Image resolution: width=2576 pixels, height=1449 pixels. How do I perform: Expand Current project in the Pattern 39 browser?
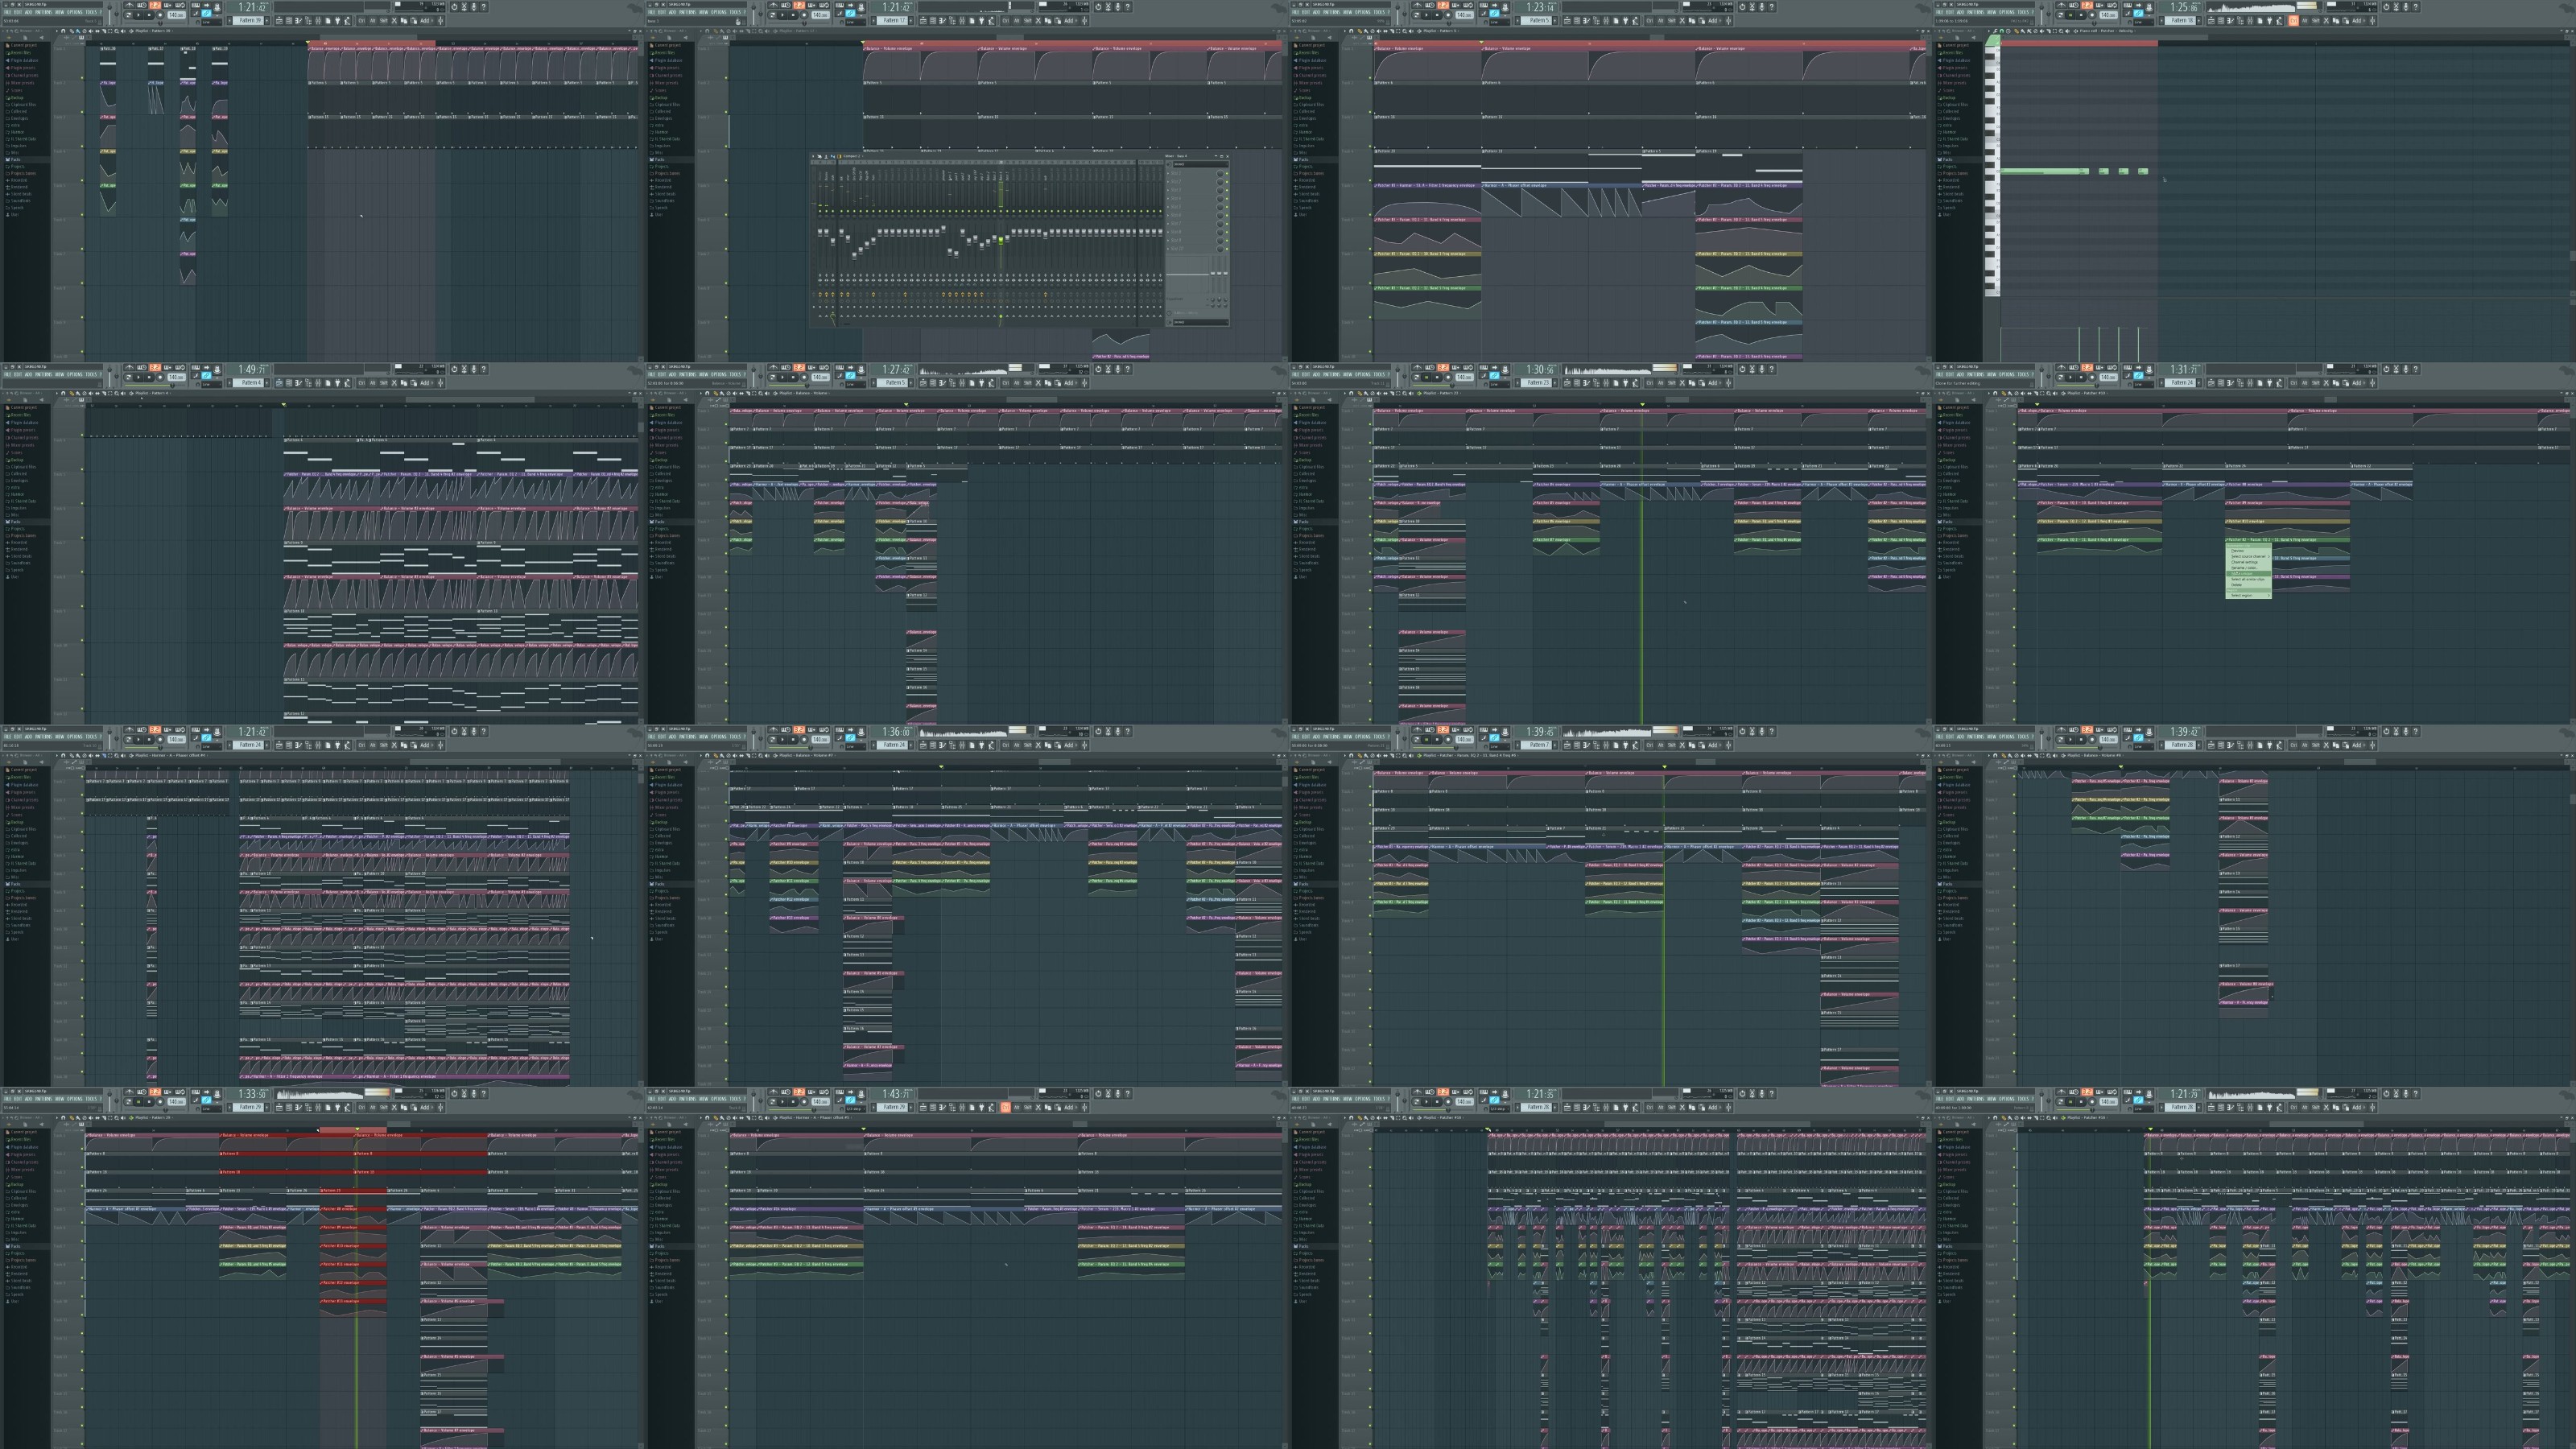click(22, 45)
